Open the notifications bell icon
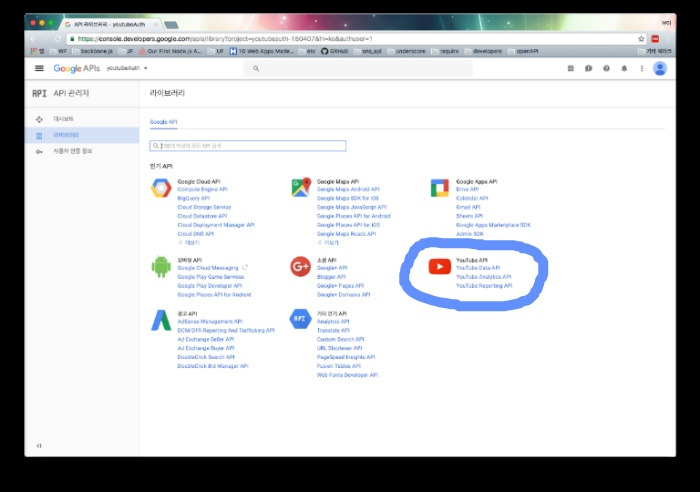Screen dimensions: 700x492 [624, 68]
